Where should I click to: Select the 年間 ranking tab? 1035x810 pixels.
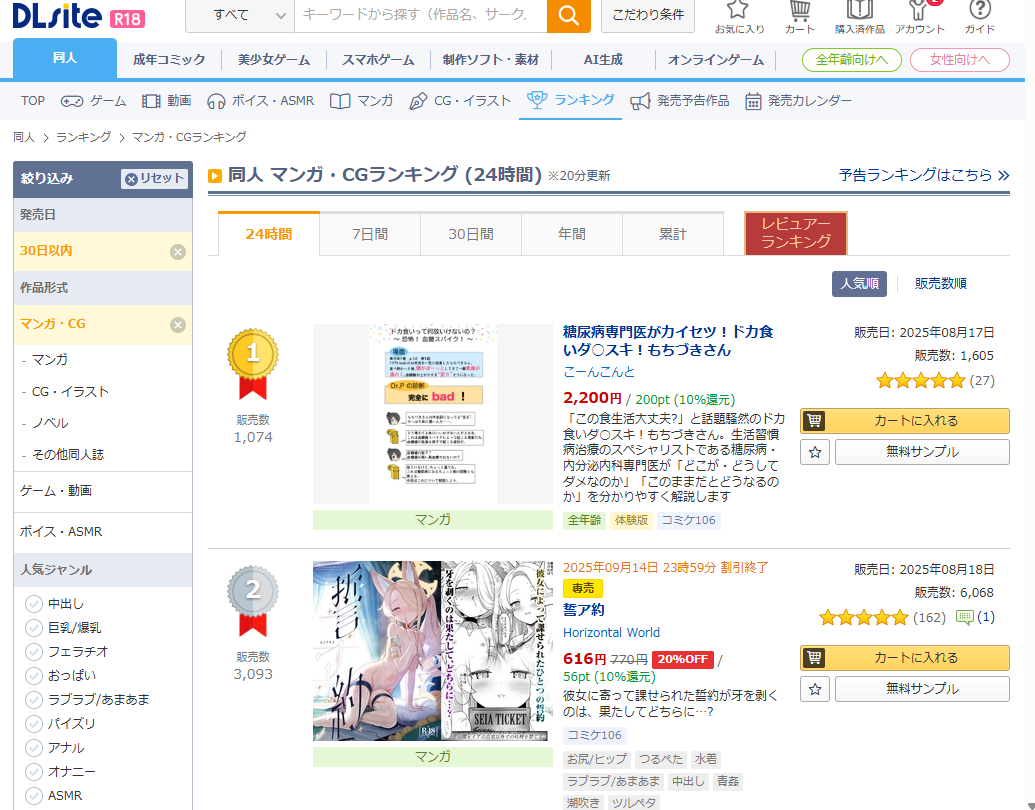[x=572, y=235]
